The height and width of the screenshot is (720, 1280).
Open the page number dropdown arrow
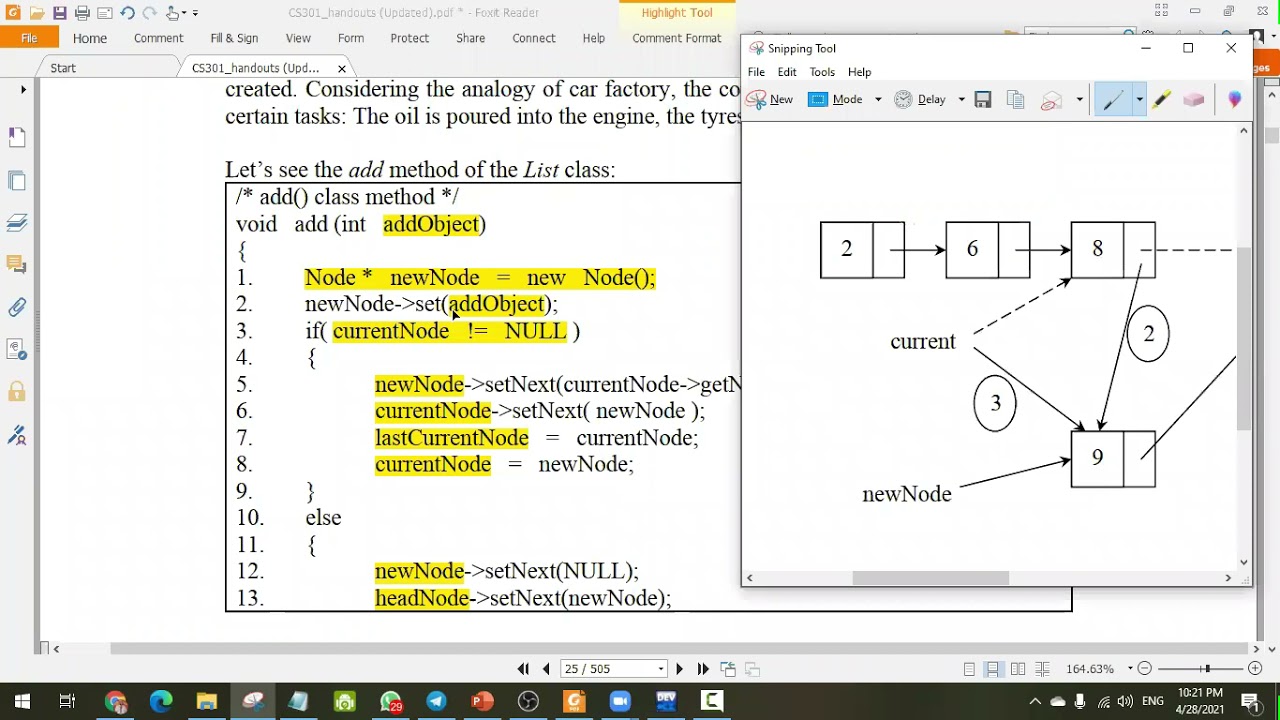[661, 669]
